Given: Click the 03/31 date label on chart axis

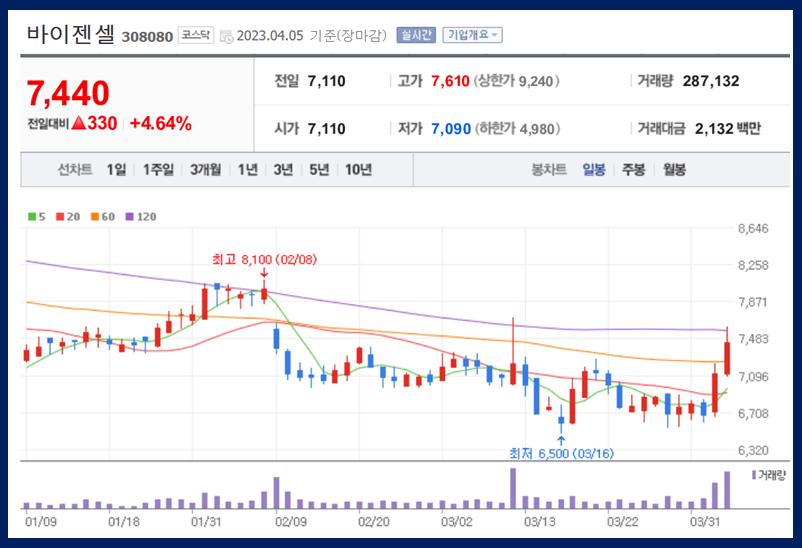Looking at the screenshot, I should (x=704, y=522).
